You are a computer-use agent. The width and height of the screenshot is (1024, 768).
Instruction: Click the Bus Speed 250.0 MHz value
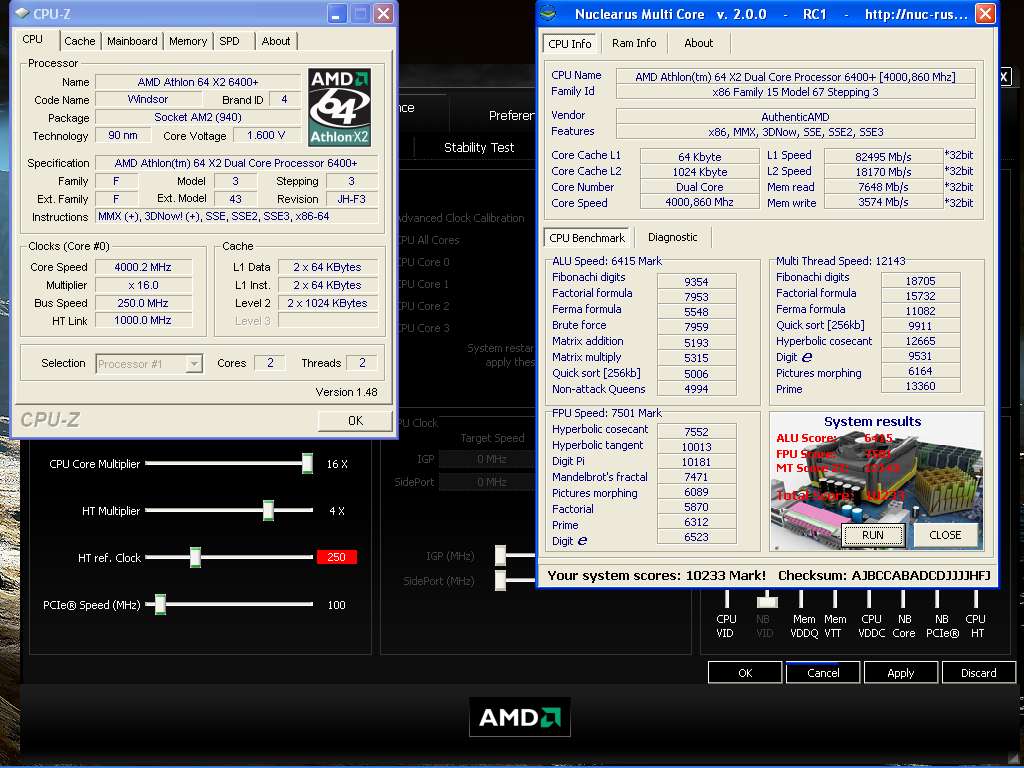[x=143, y=303]
